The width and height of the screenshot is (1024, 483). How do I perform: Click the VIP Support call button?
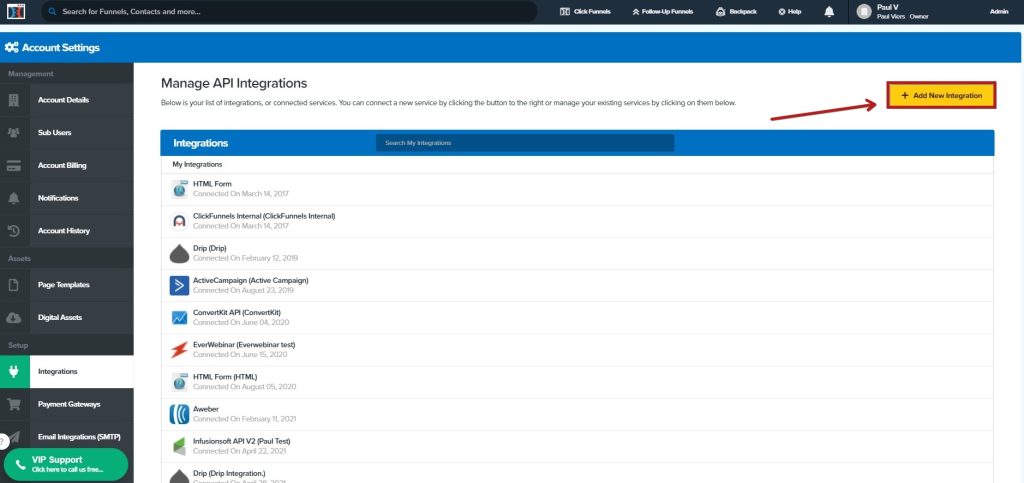(66, 464)
